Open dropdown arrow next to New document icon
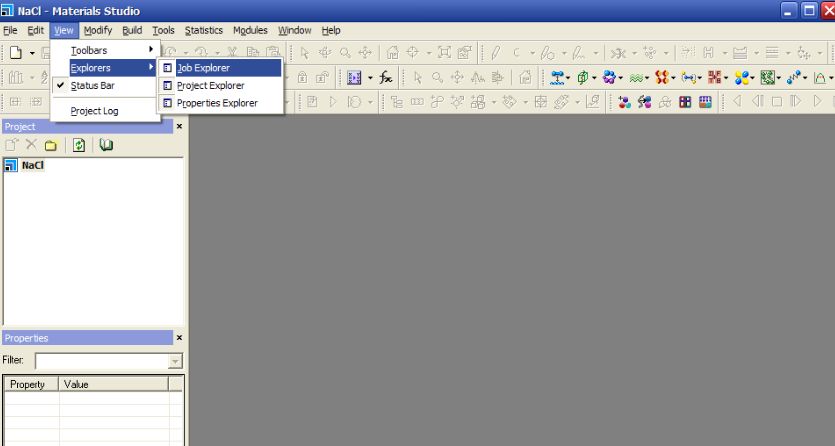The image size is (835, 446). click(x=32, y=52)
